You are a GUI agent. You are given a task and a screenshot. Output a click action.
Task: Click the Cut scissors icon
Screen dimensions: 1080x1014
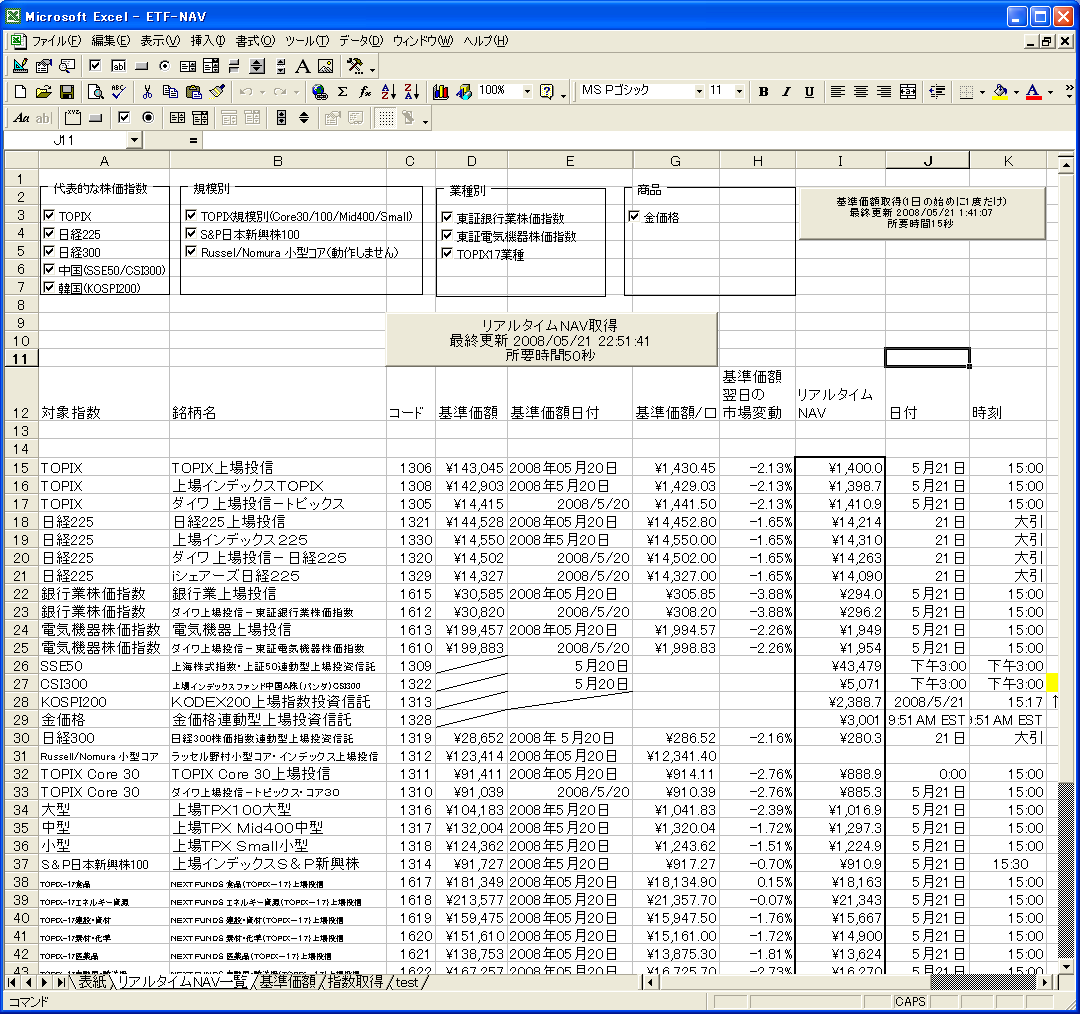147,92
